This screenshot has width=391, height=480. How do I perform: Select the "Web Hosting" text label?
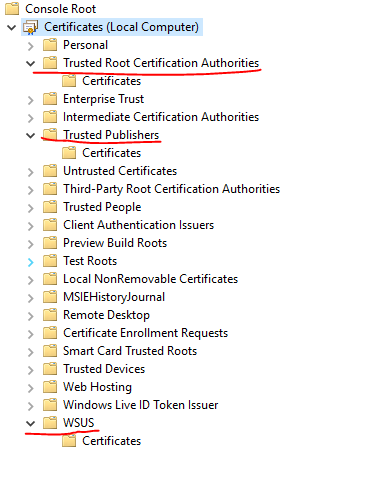97,387
